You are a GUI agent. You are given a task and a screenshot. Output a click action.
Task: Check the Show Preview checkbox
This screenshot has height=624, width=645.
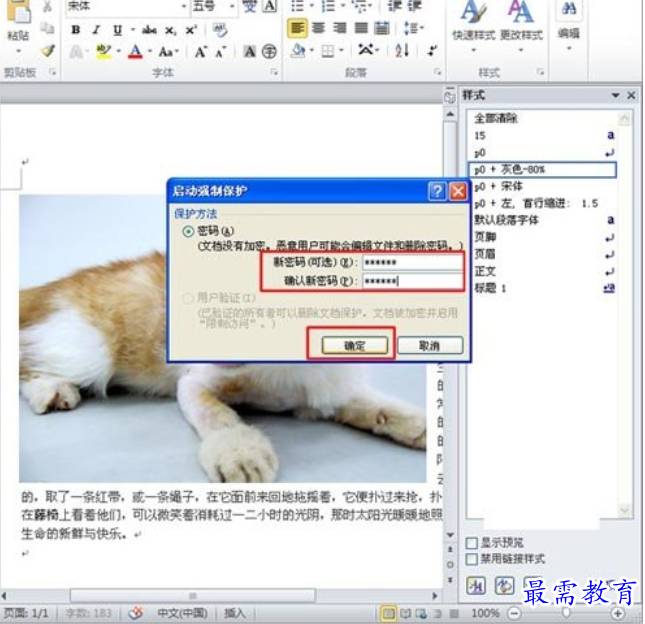(472, 543)
